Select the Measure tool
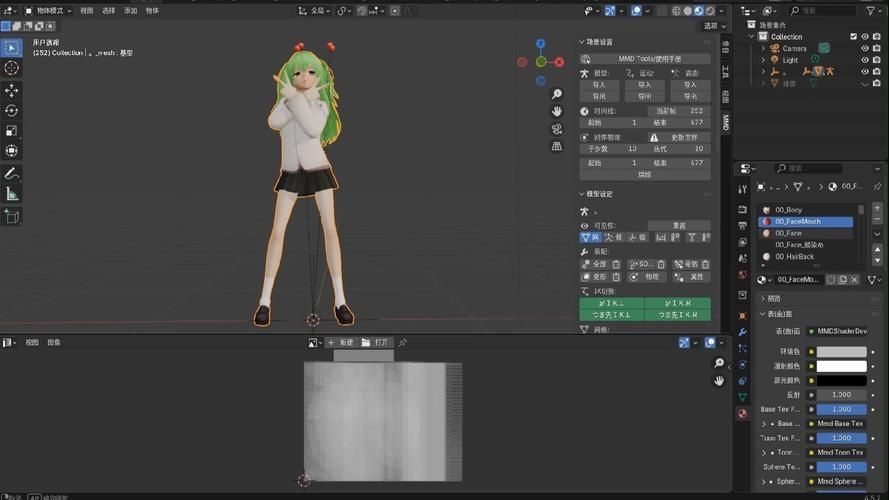Screen dimensions: 889x500 click(11, 194)
